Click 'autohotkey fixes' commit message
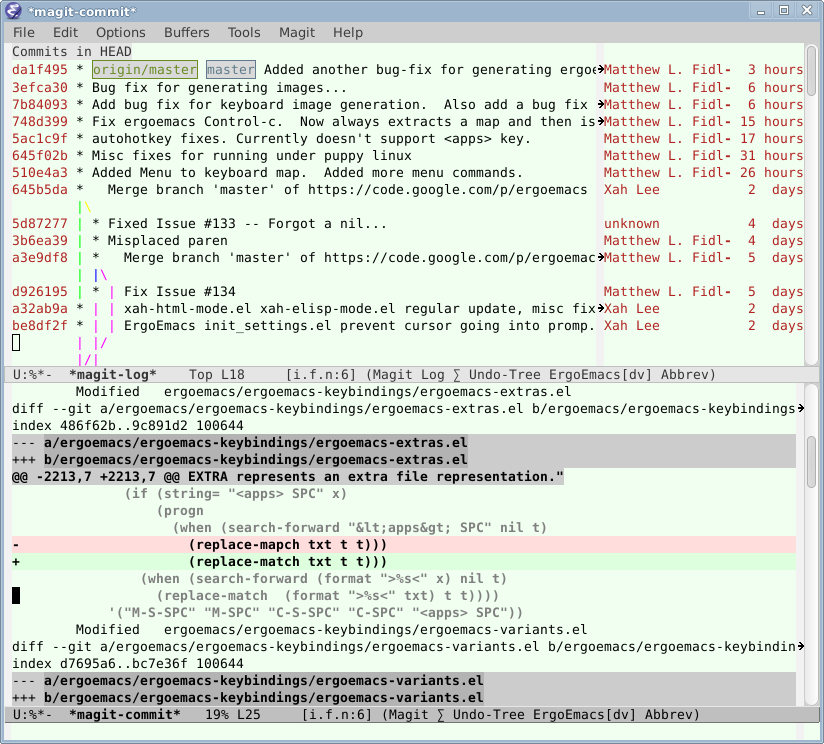The image size is (824, 744). click(x=311, y=139)
